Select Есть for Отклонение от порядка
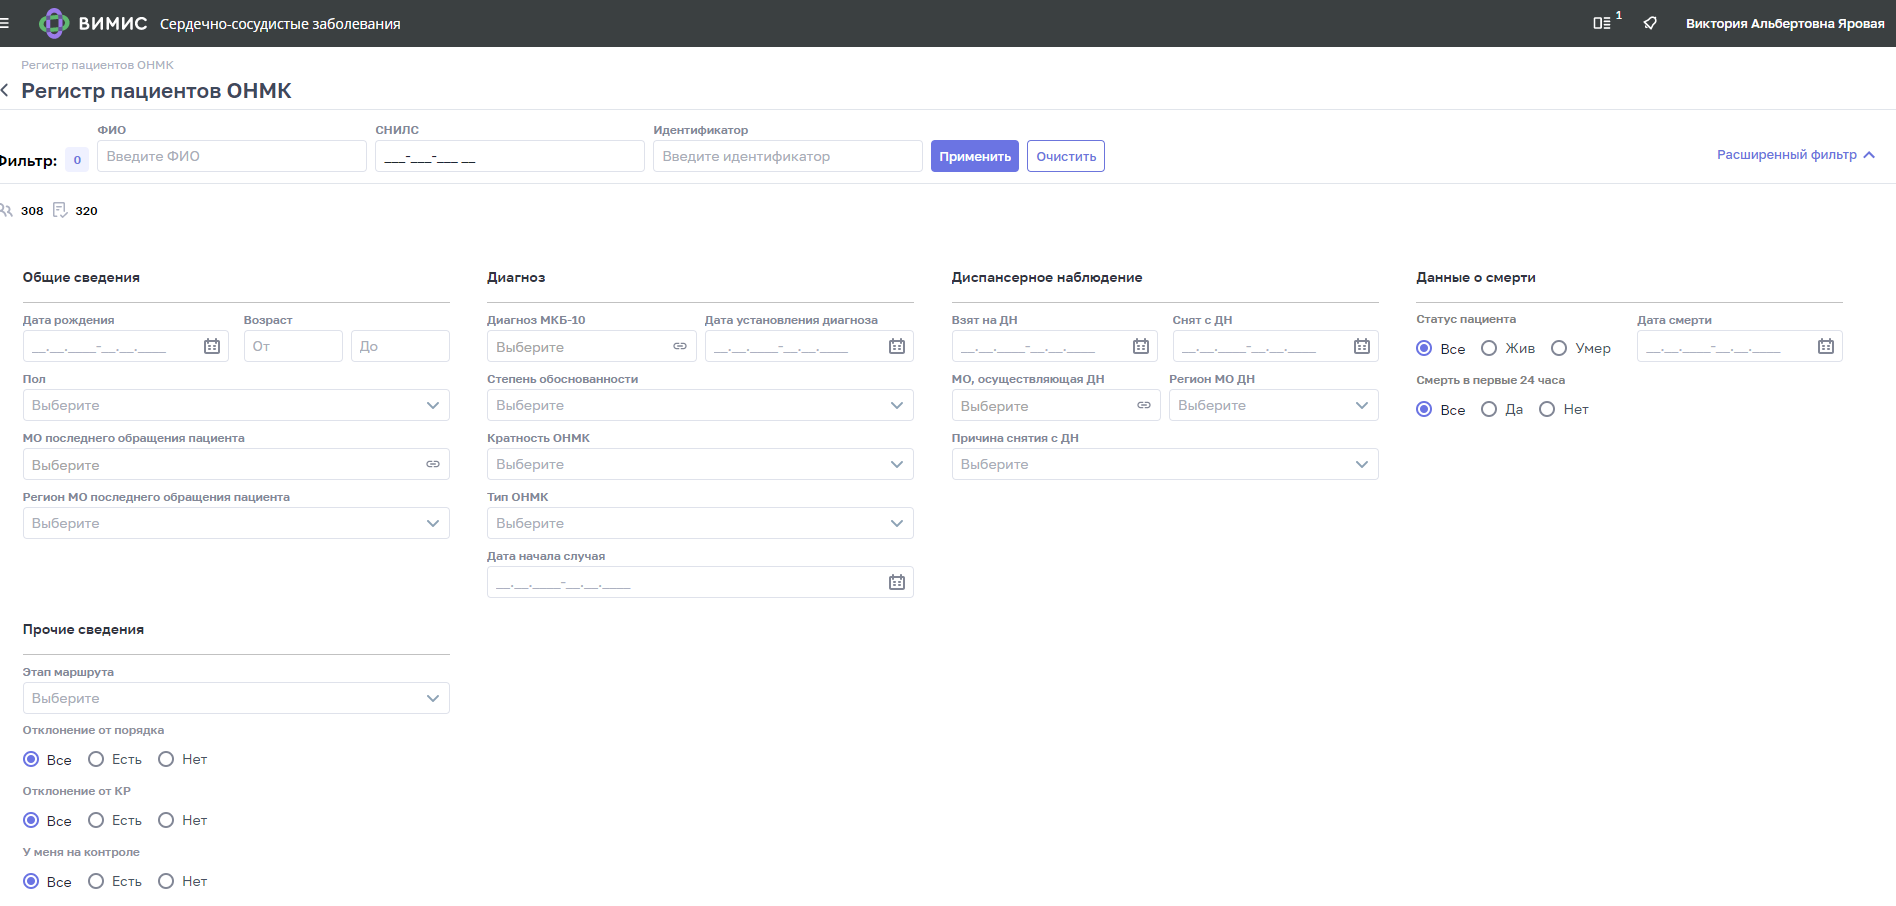 pyautogui.click(x=96, y=759)
